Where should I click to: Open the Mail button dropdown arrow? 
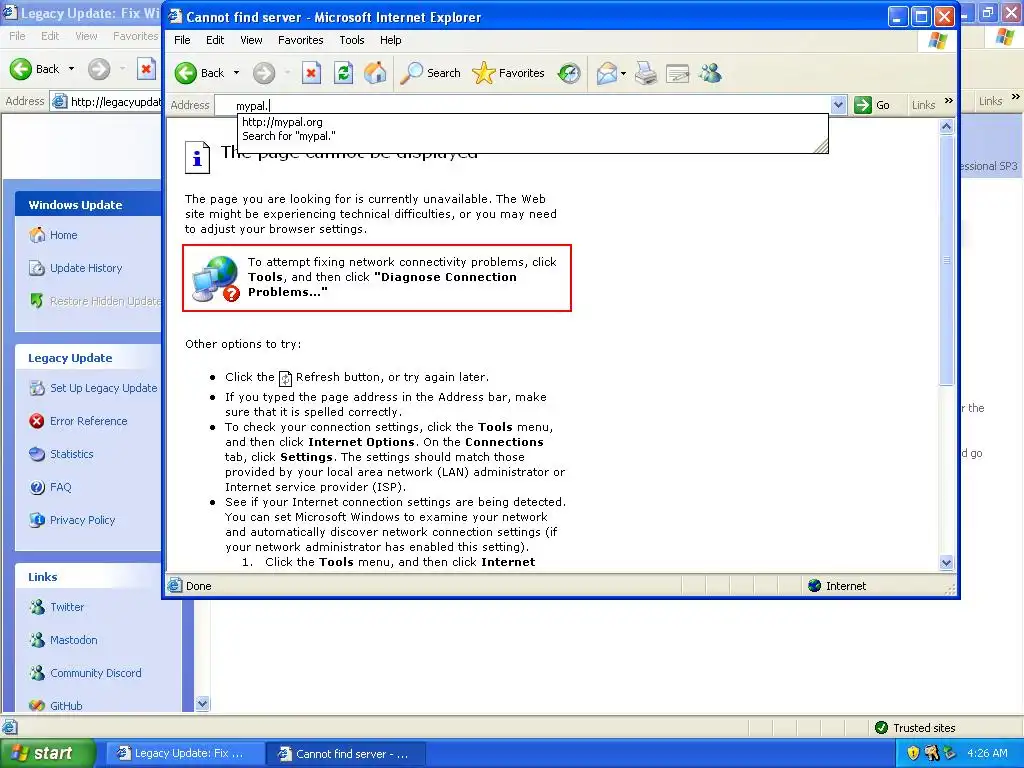point(623,73)
